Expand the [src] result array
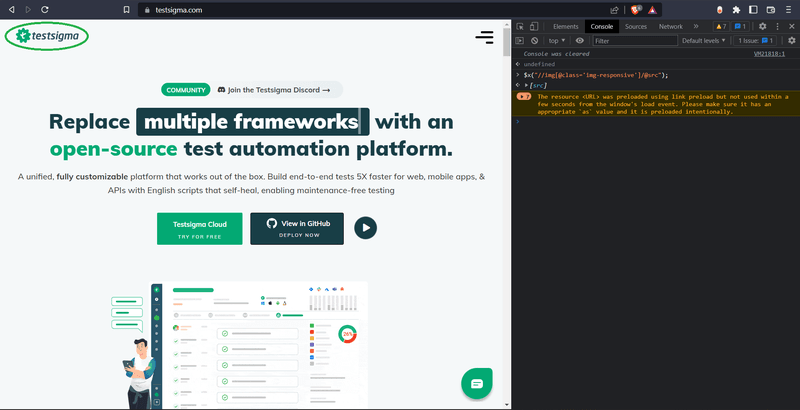Viewport: 800px width, 410px height. (527, 85)
